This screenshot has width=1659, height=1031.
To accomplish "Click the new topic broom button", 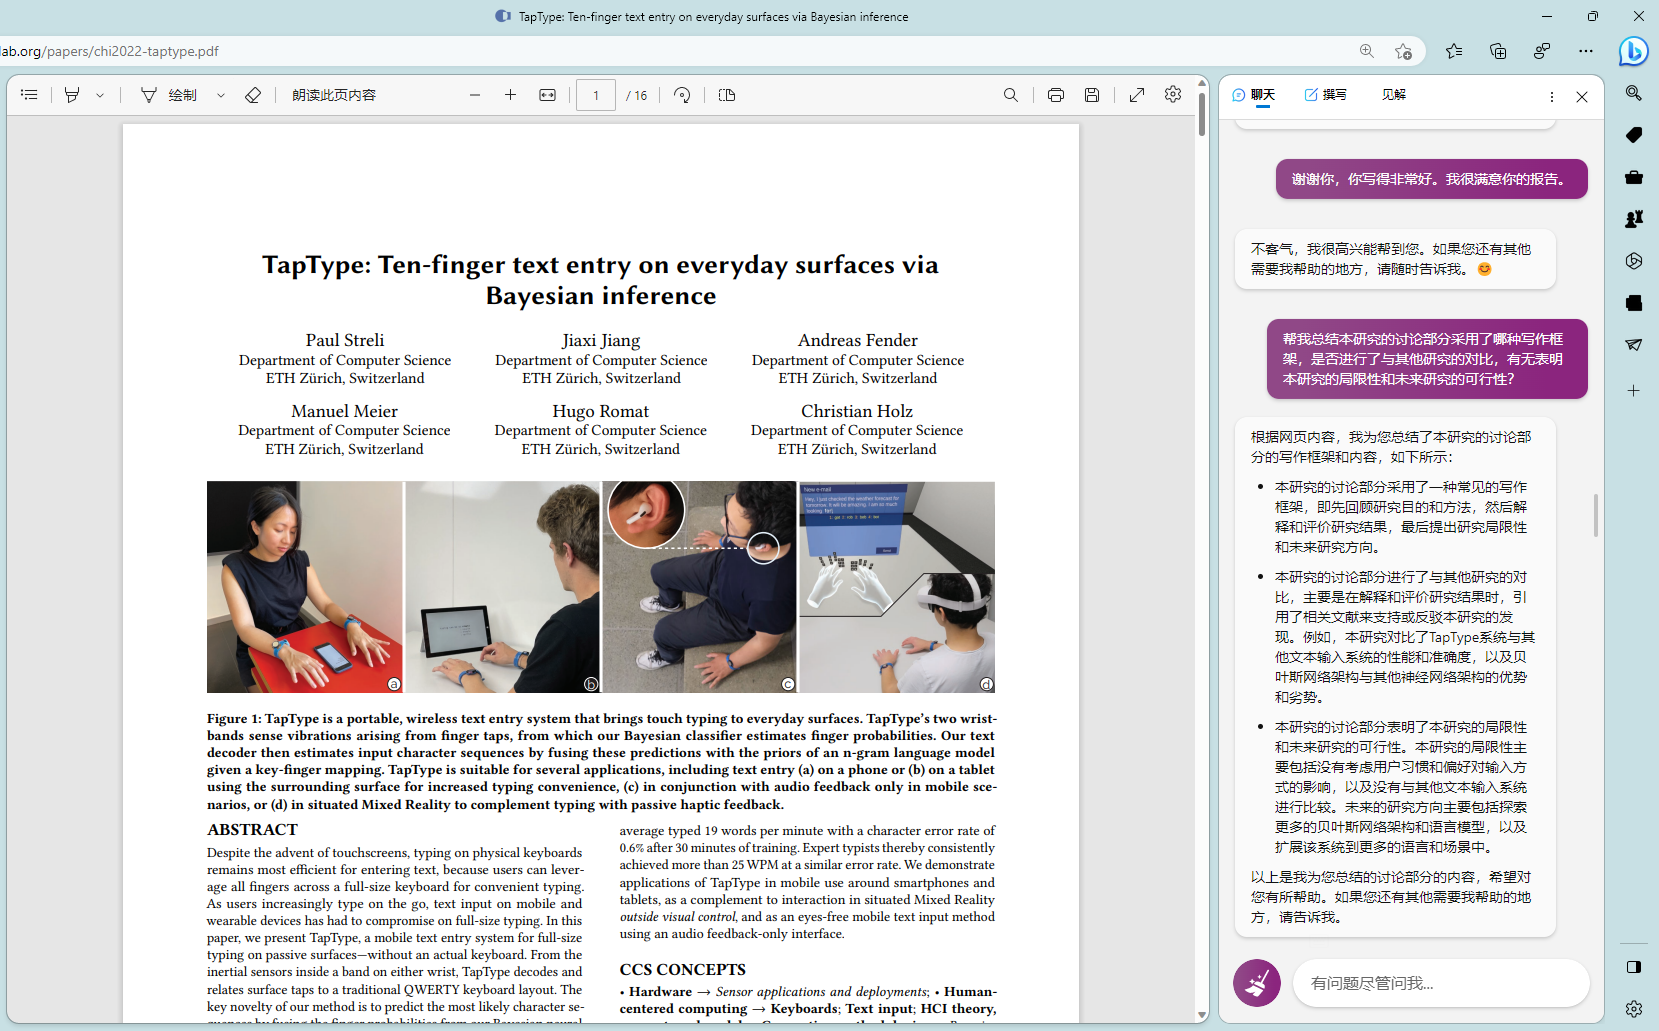I will [1257, 983].
